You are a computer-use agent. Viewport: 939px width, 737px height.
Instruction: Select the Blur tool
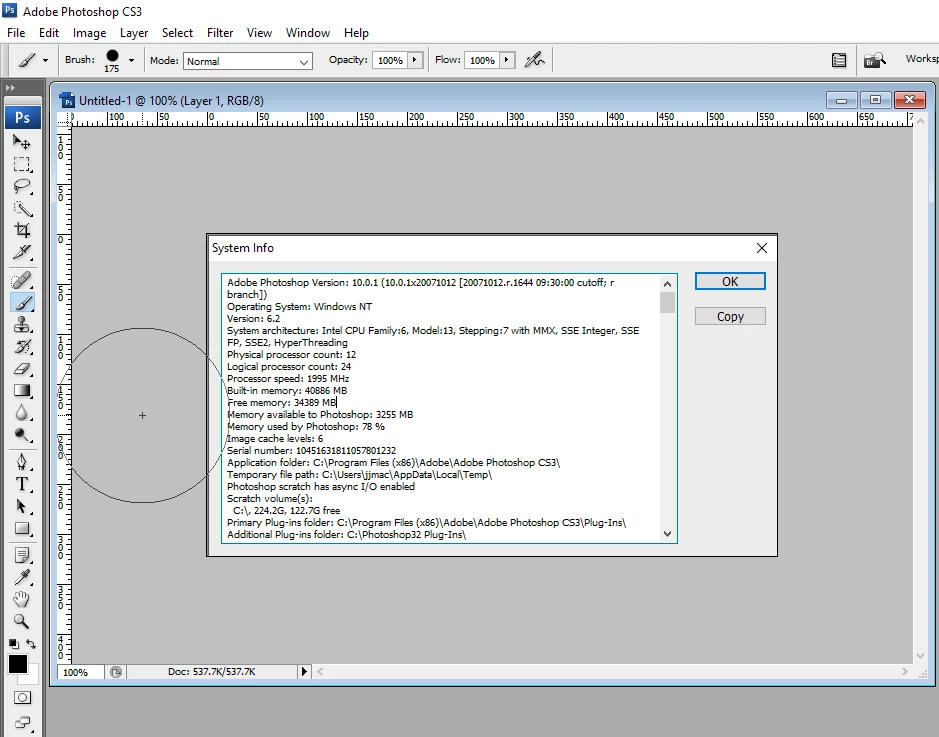point(22,413)
